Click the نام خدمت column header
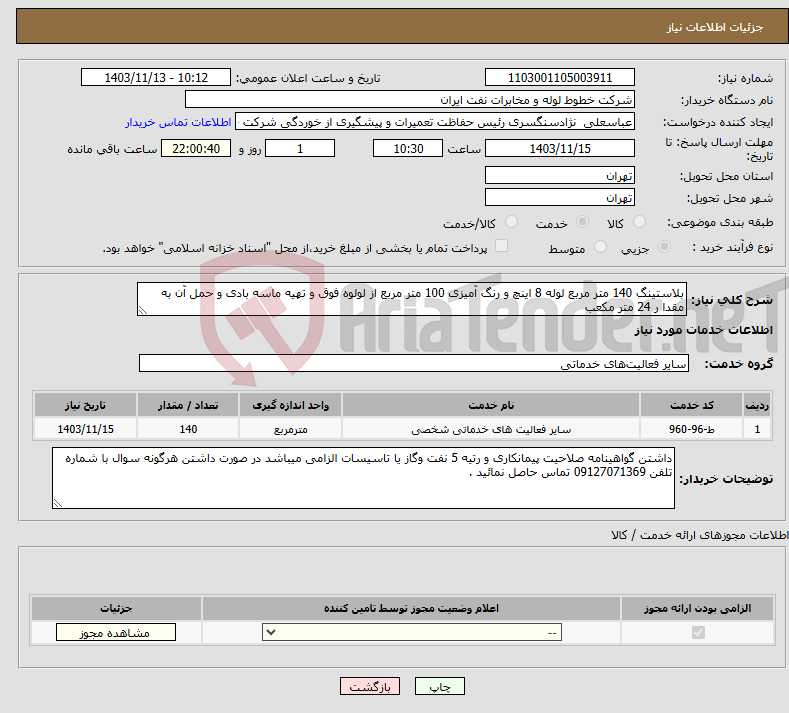 click(491, 405)
